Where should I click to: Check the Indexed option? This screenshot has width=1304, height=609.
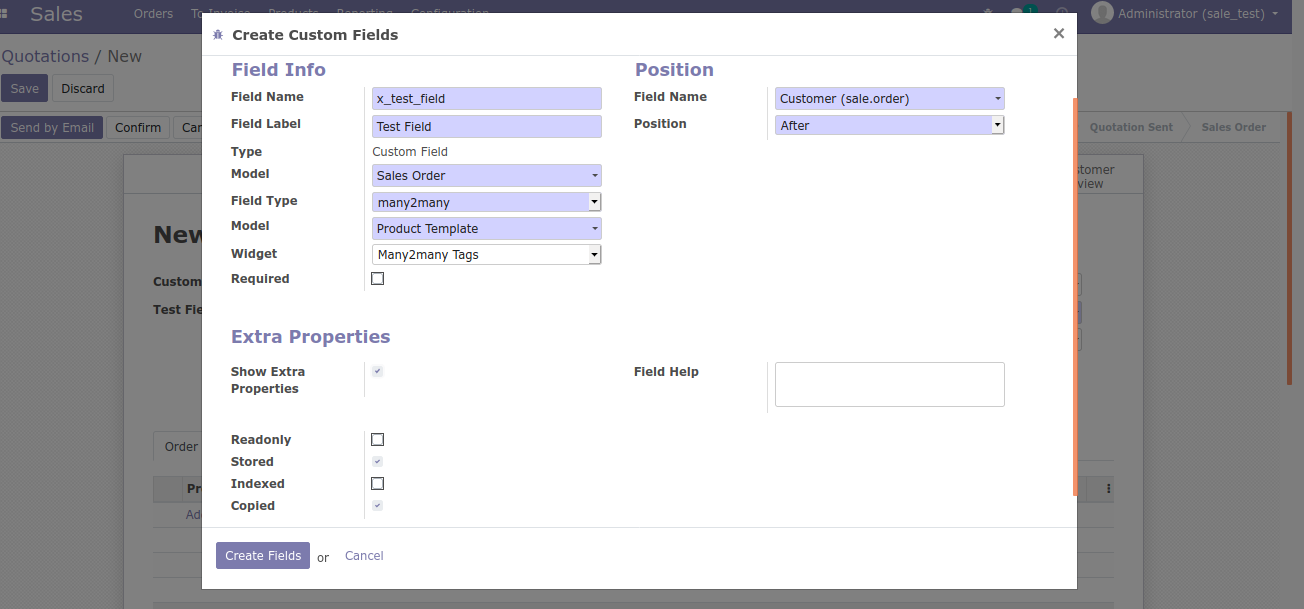[x=377, y=484]
